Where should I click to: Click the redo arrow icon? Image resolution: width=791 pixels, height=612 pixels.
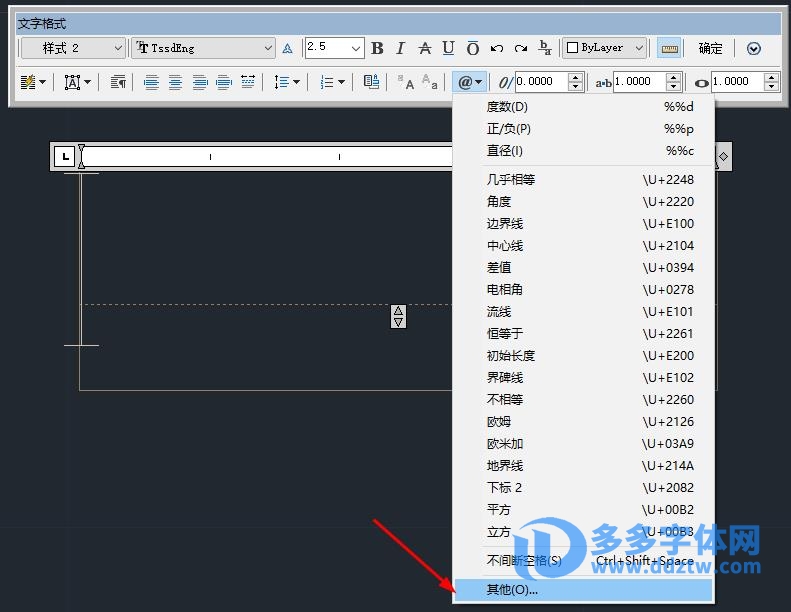coord(520,48)
